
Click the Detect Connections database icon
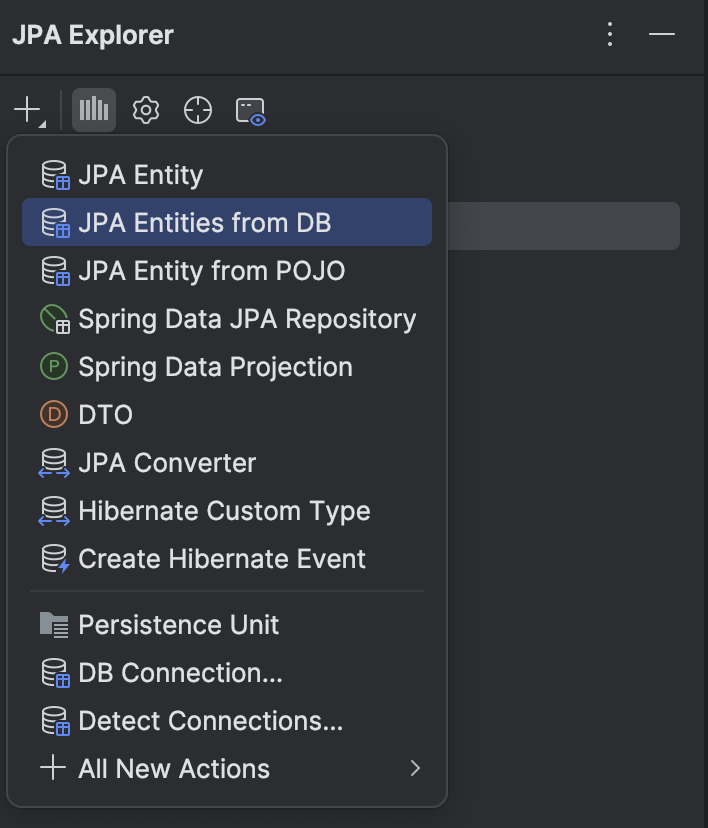pos(55,721)
